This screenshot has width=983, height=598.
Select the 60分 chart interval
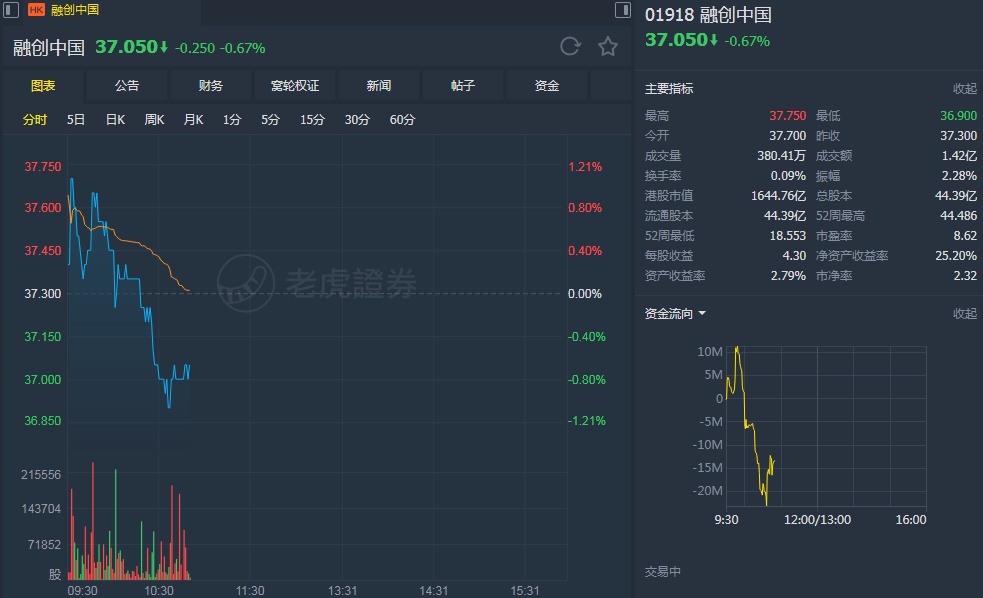[402, 120]
